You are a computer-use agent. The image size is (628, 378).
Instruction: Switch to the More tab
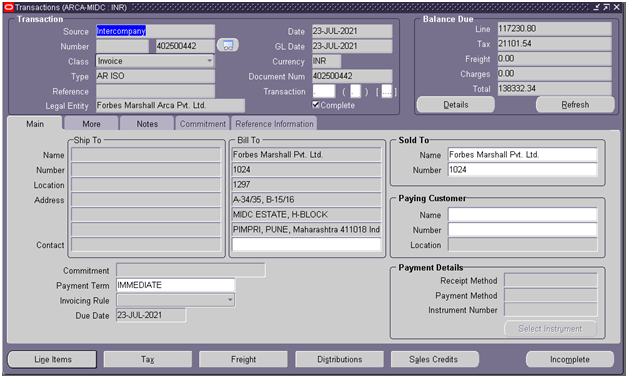pyautogui.click(x=91, y=124)
